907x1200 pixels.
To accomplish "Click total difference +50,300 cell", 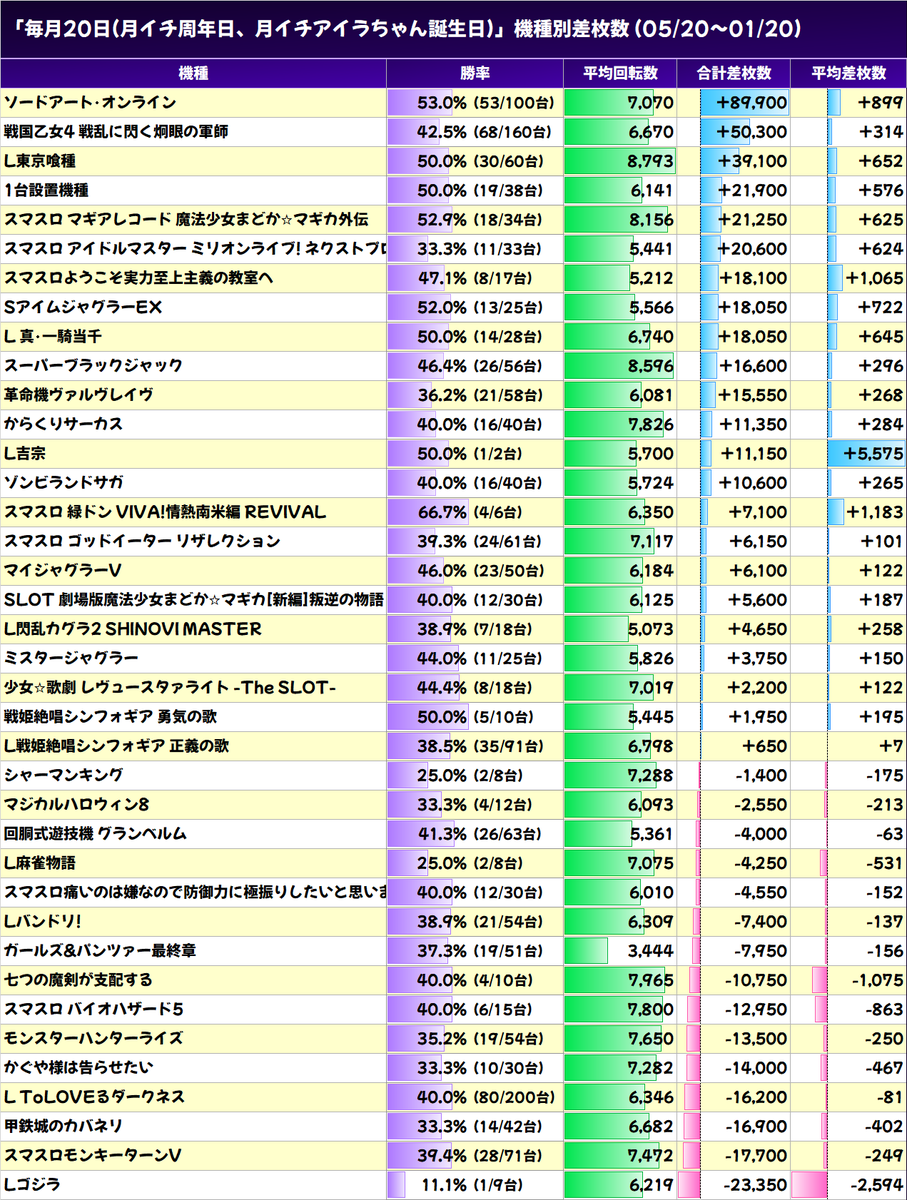I will [735, 132].
